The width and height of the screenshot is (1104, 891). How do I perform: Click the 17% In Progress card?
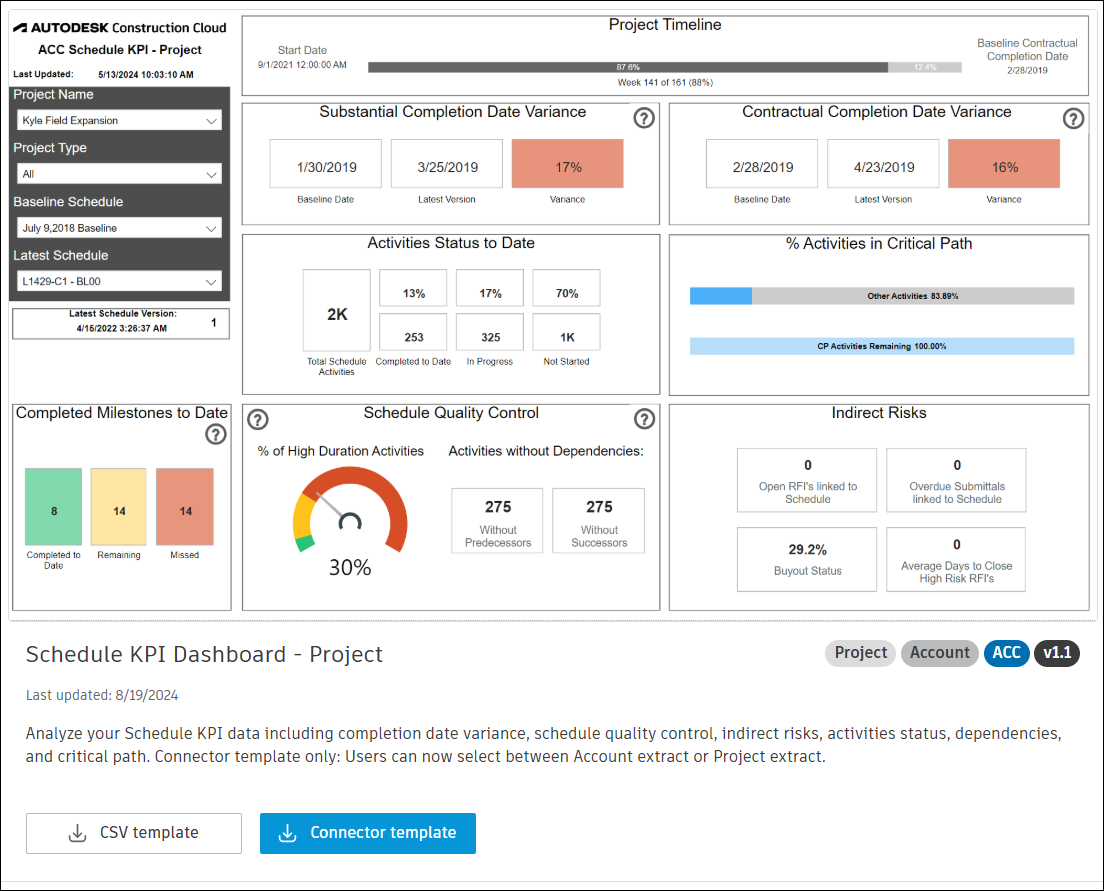click(490, 287)
